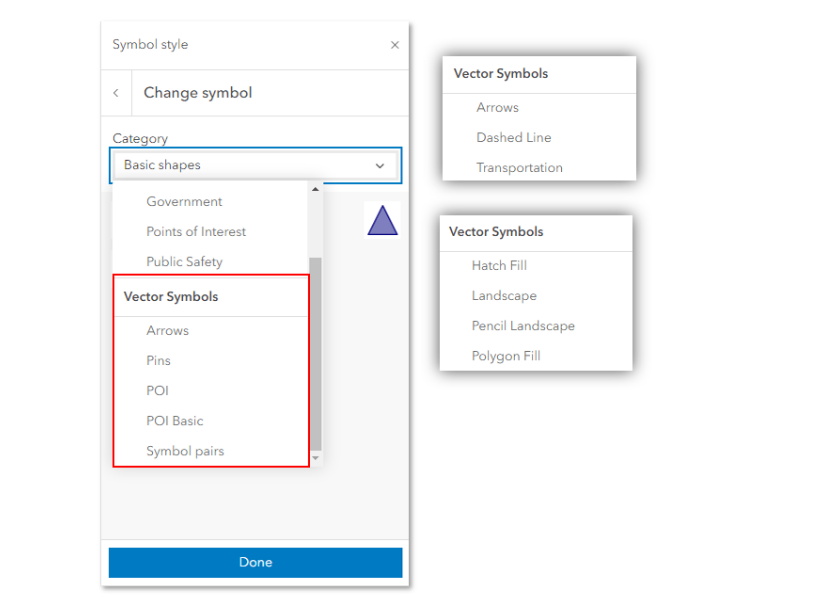Choose the Pins category option
The width and height of the screenshot is (813, 610).
[x=158, y=361]
